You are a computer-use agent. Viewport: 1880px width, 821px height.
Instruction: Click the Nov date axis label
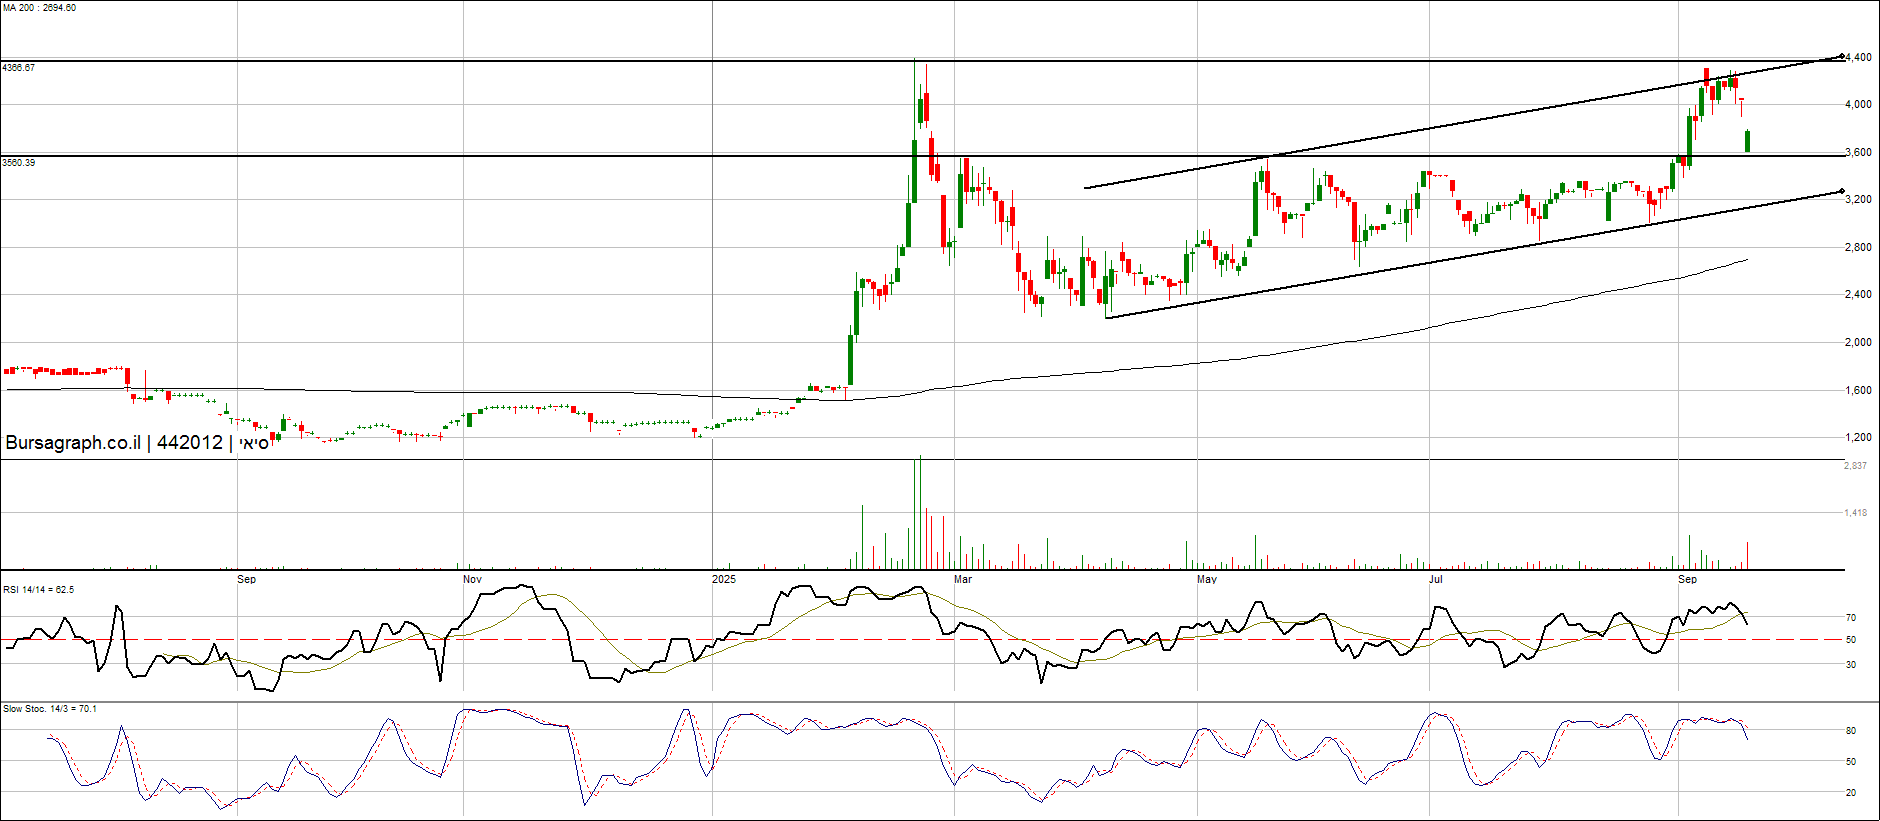(x=472, y=580)
